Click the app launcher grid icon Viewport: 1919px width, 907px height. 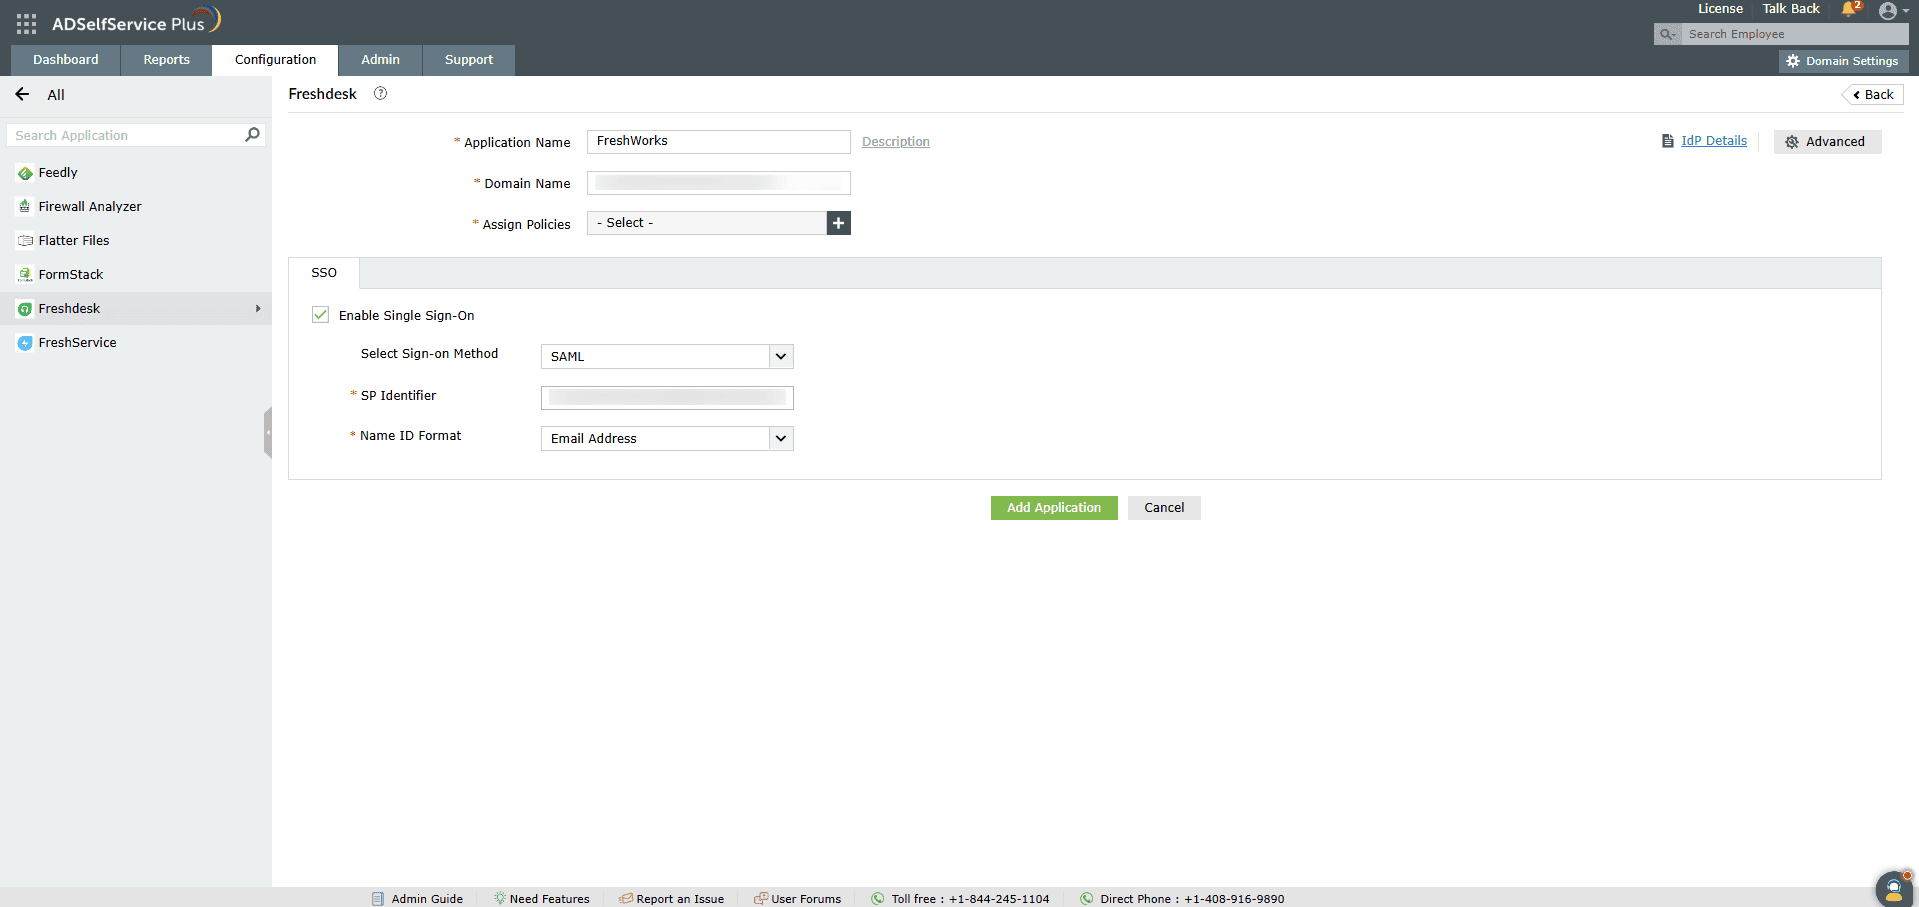[25, 22]
